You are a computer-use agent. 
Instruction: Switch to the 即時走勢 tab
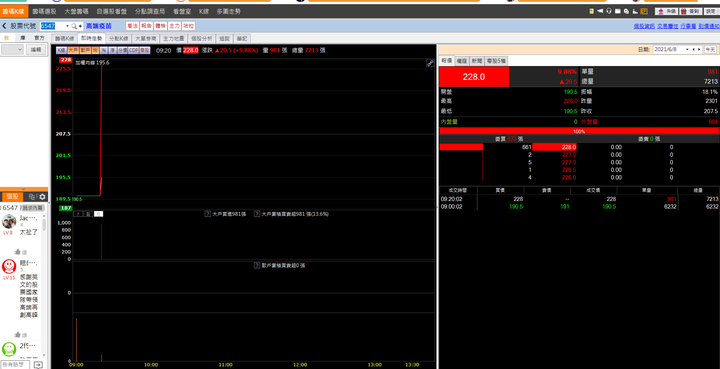[x=91, y=39]
